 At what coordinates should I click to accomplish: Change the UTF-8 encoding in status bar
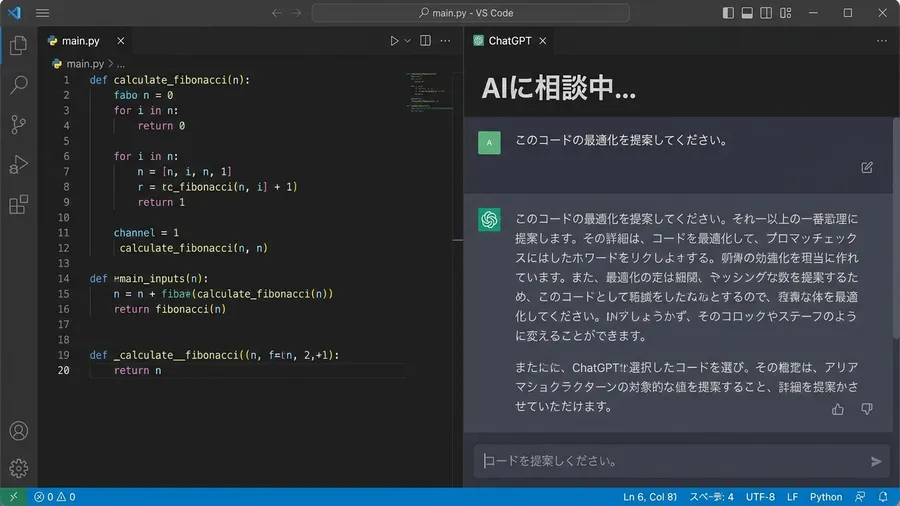760,497
